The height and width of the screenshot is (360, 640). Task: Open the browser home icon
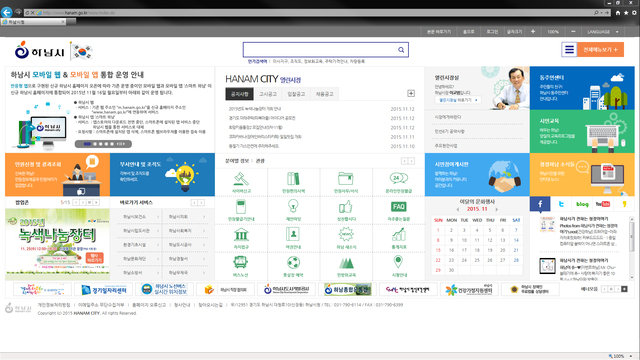[x=618, y=13]
